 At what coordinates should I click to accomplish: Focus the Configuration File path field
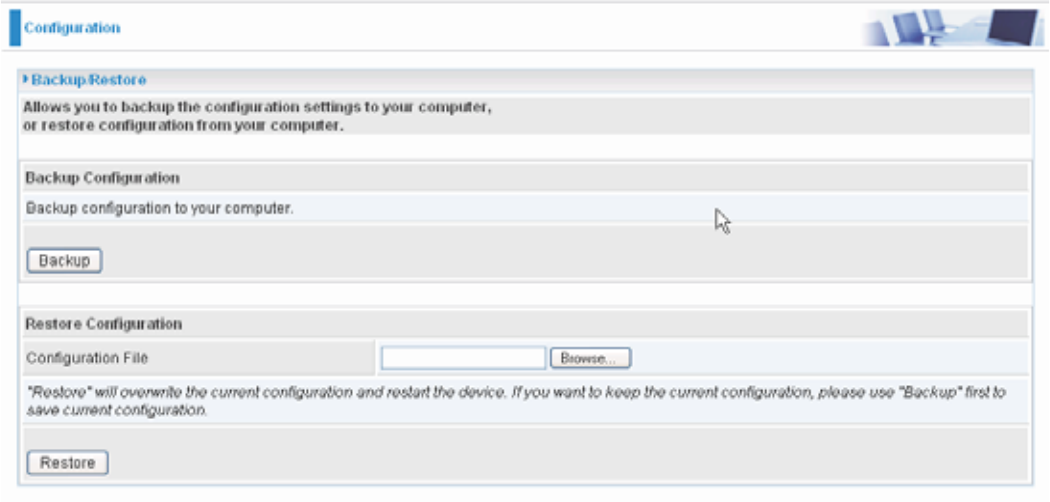(463, 358)
